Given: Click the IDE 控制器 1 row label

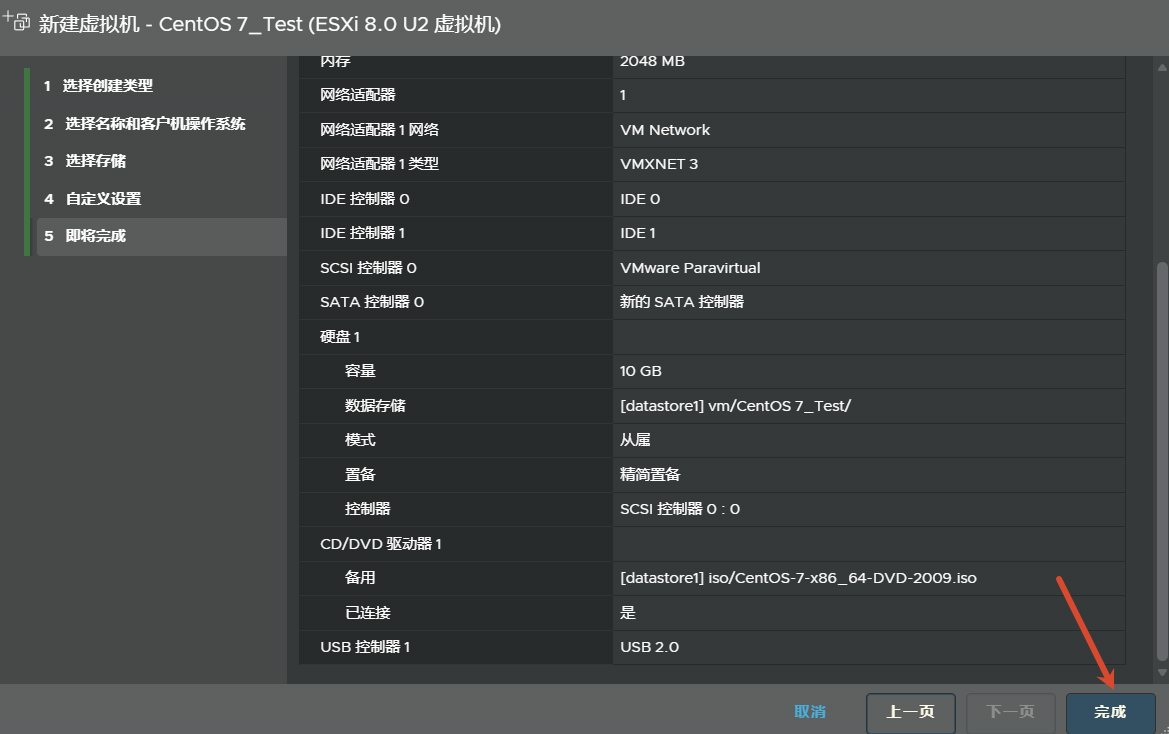Looking at the screenshot, I should click(362, 233).
